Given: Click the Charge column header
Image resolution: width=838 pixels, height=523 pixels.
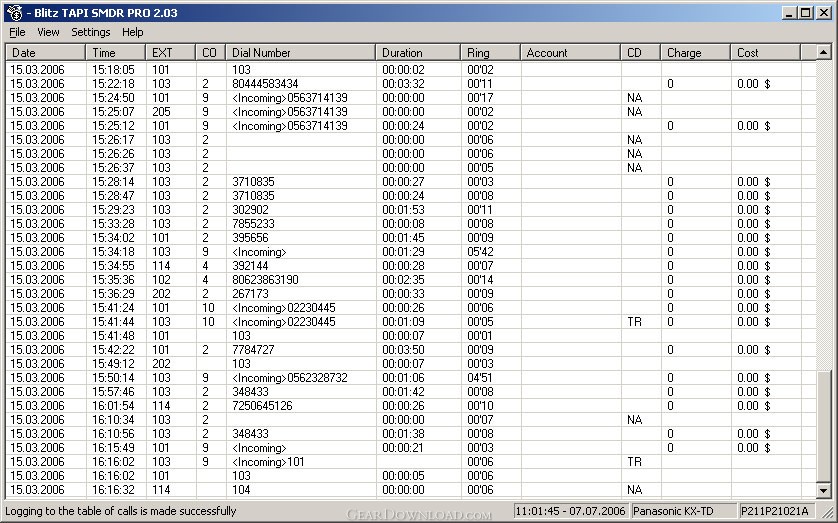Looking at the screenshot, I should 696,53.
